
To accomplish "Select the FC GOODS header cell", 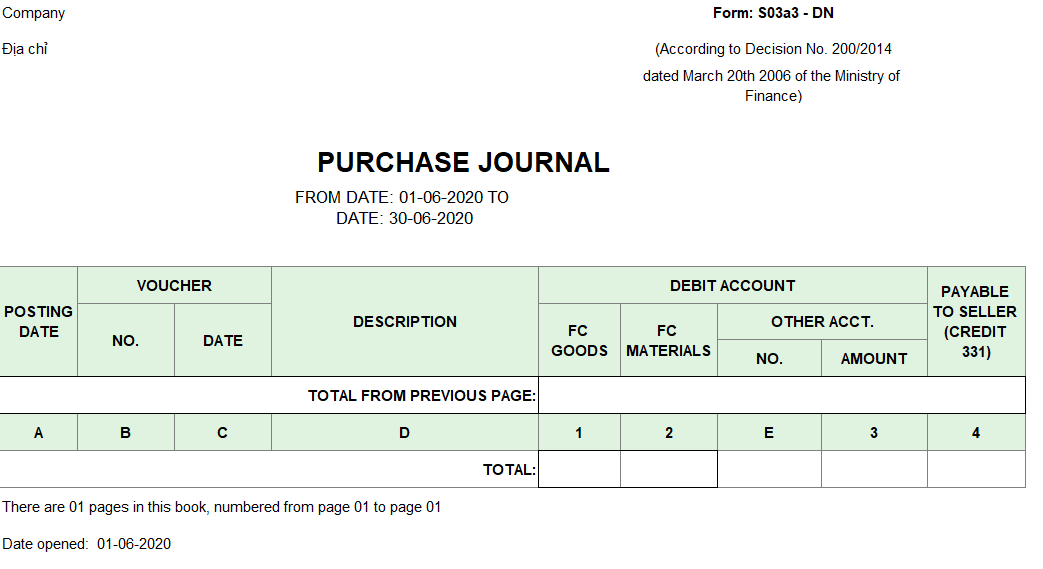I will (579, 341).
